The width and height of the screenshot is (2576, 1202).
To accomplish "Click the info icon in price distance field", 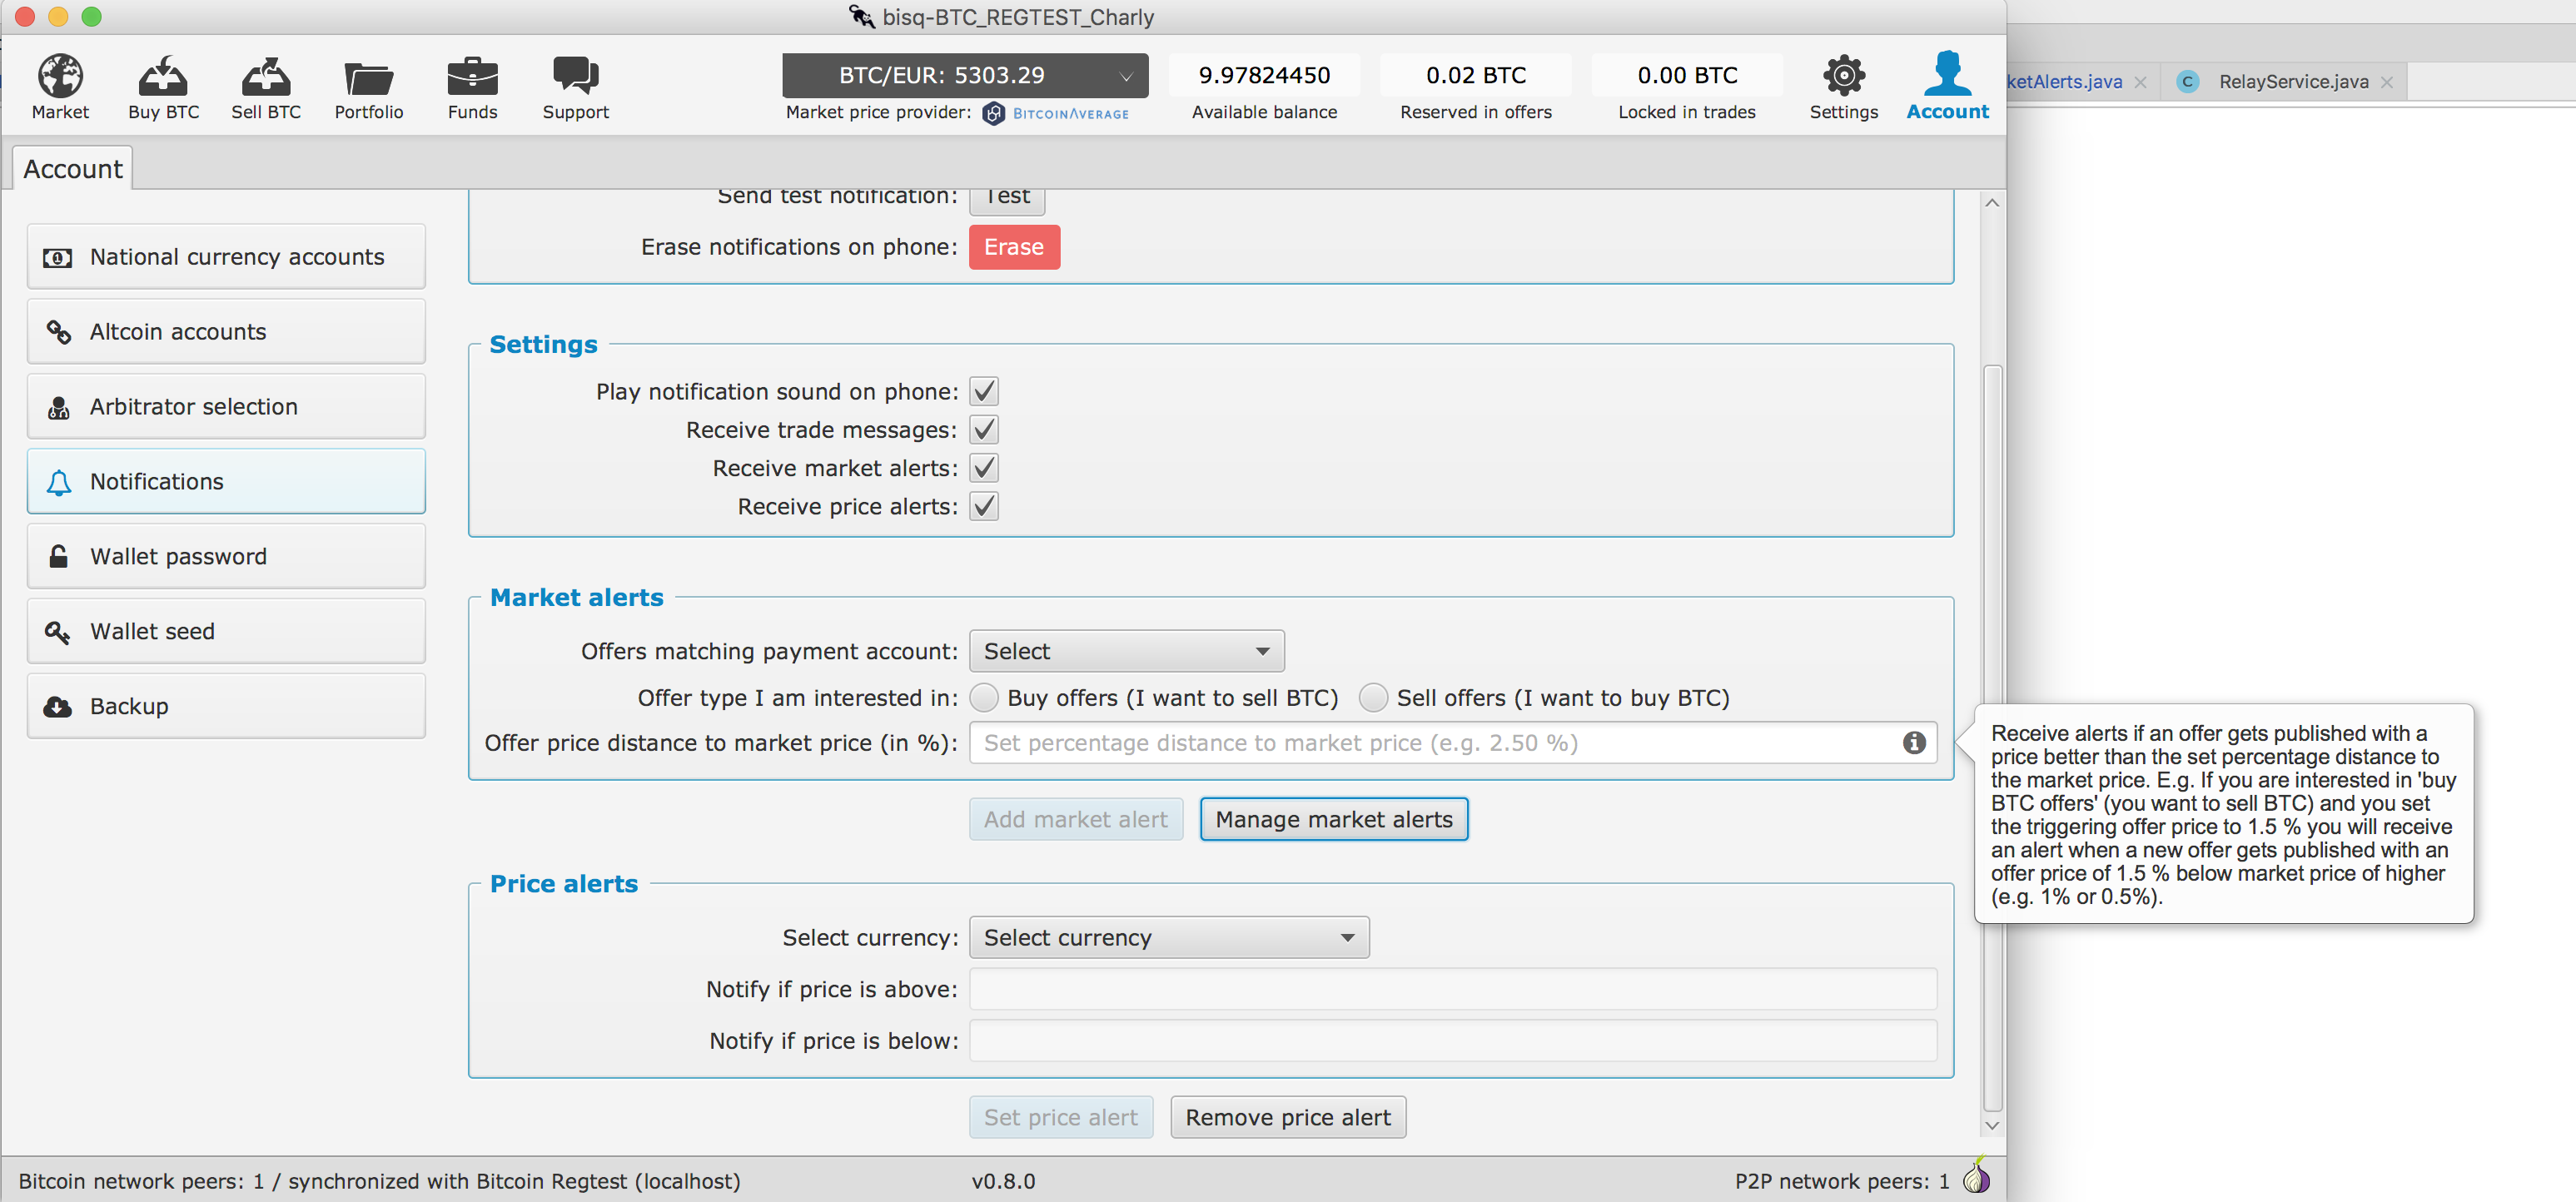I will [1914, 742].
